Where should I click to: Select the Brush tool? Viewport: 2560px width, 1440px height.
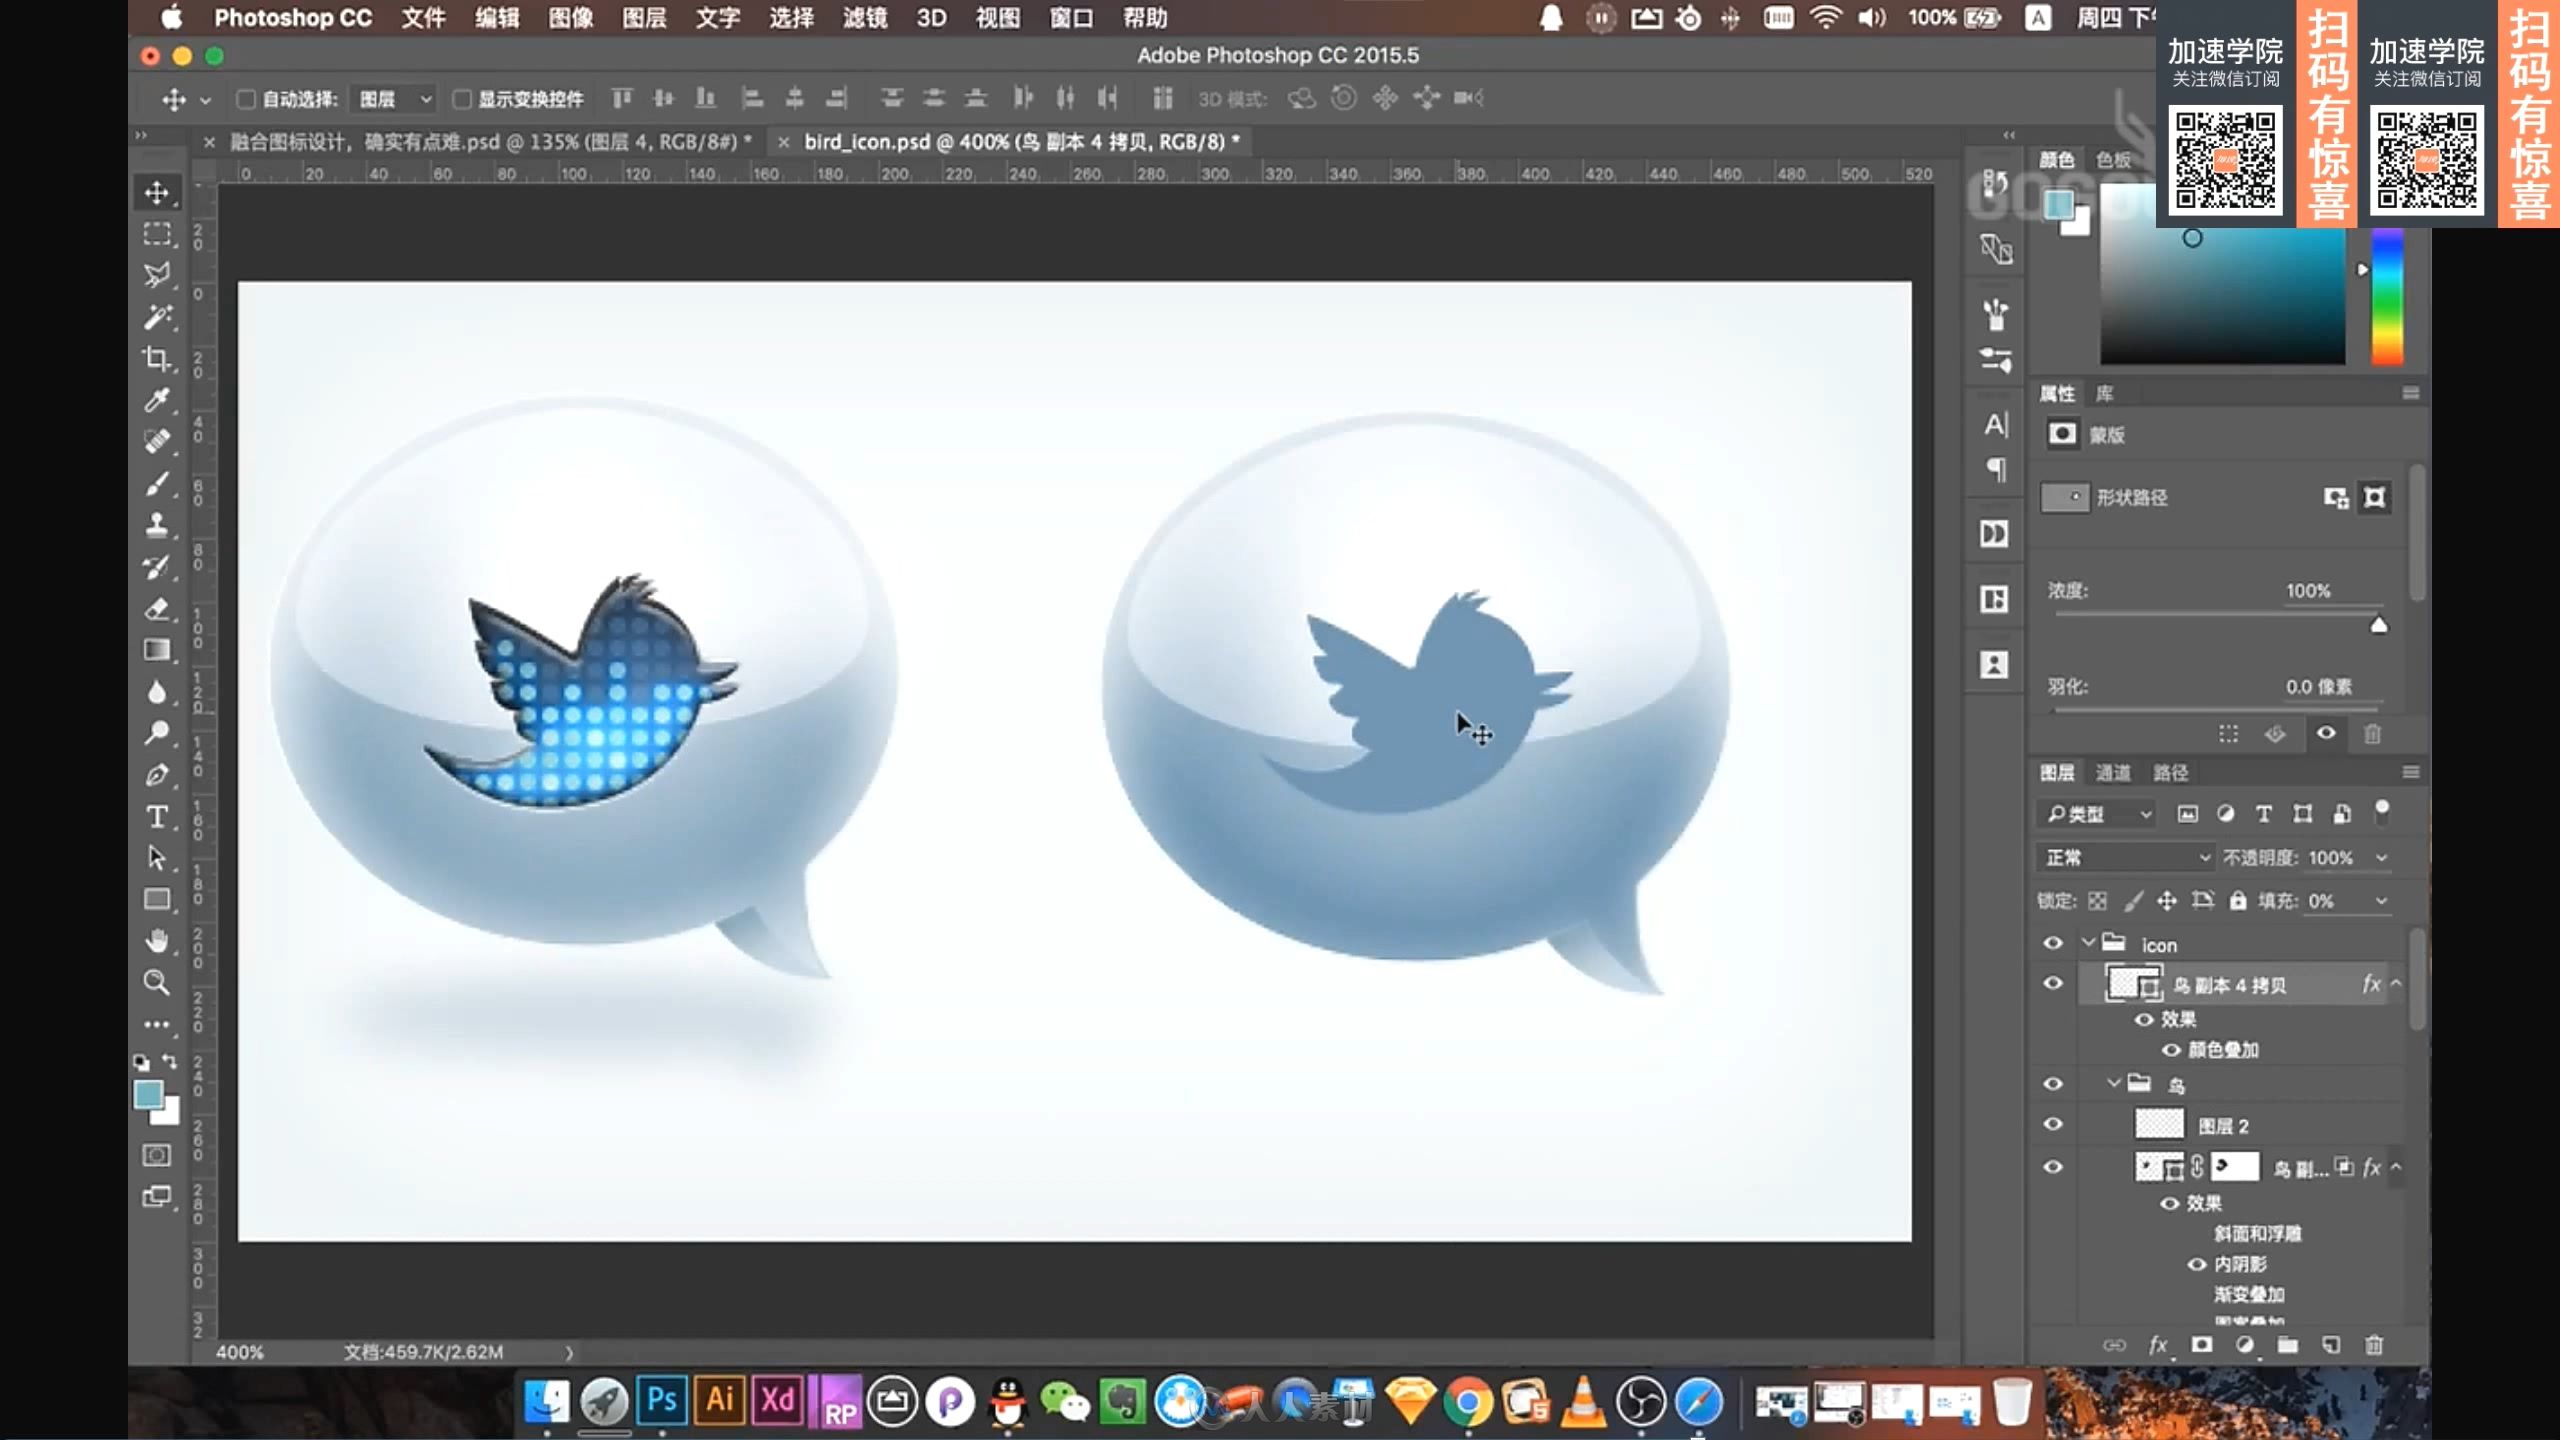point(157,484)
